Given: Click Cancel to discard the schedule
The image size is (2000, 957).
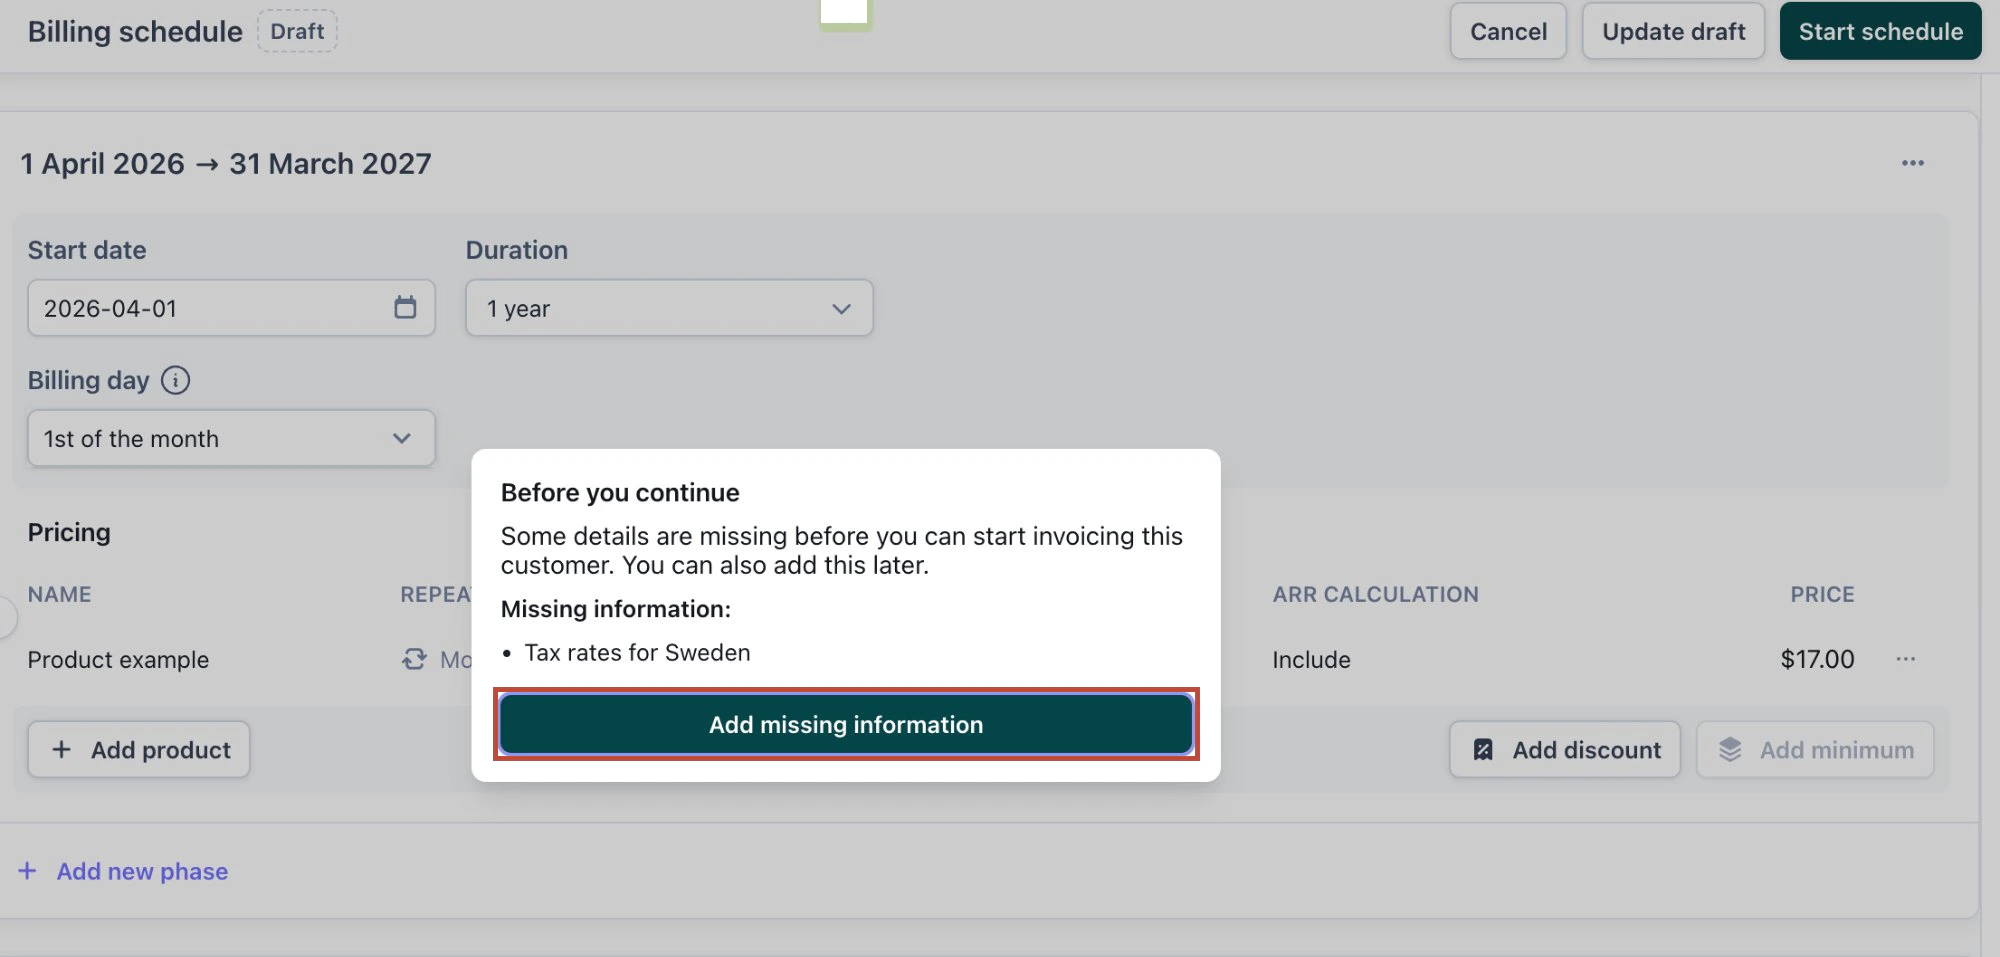Looking at the screenshot, I should pyautogui.click(x=1508, y=31).
